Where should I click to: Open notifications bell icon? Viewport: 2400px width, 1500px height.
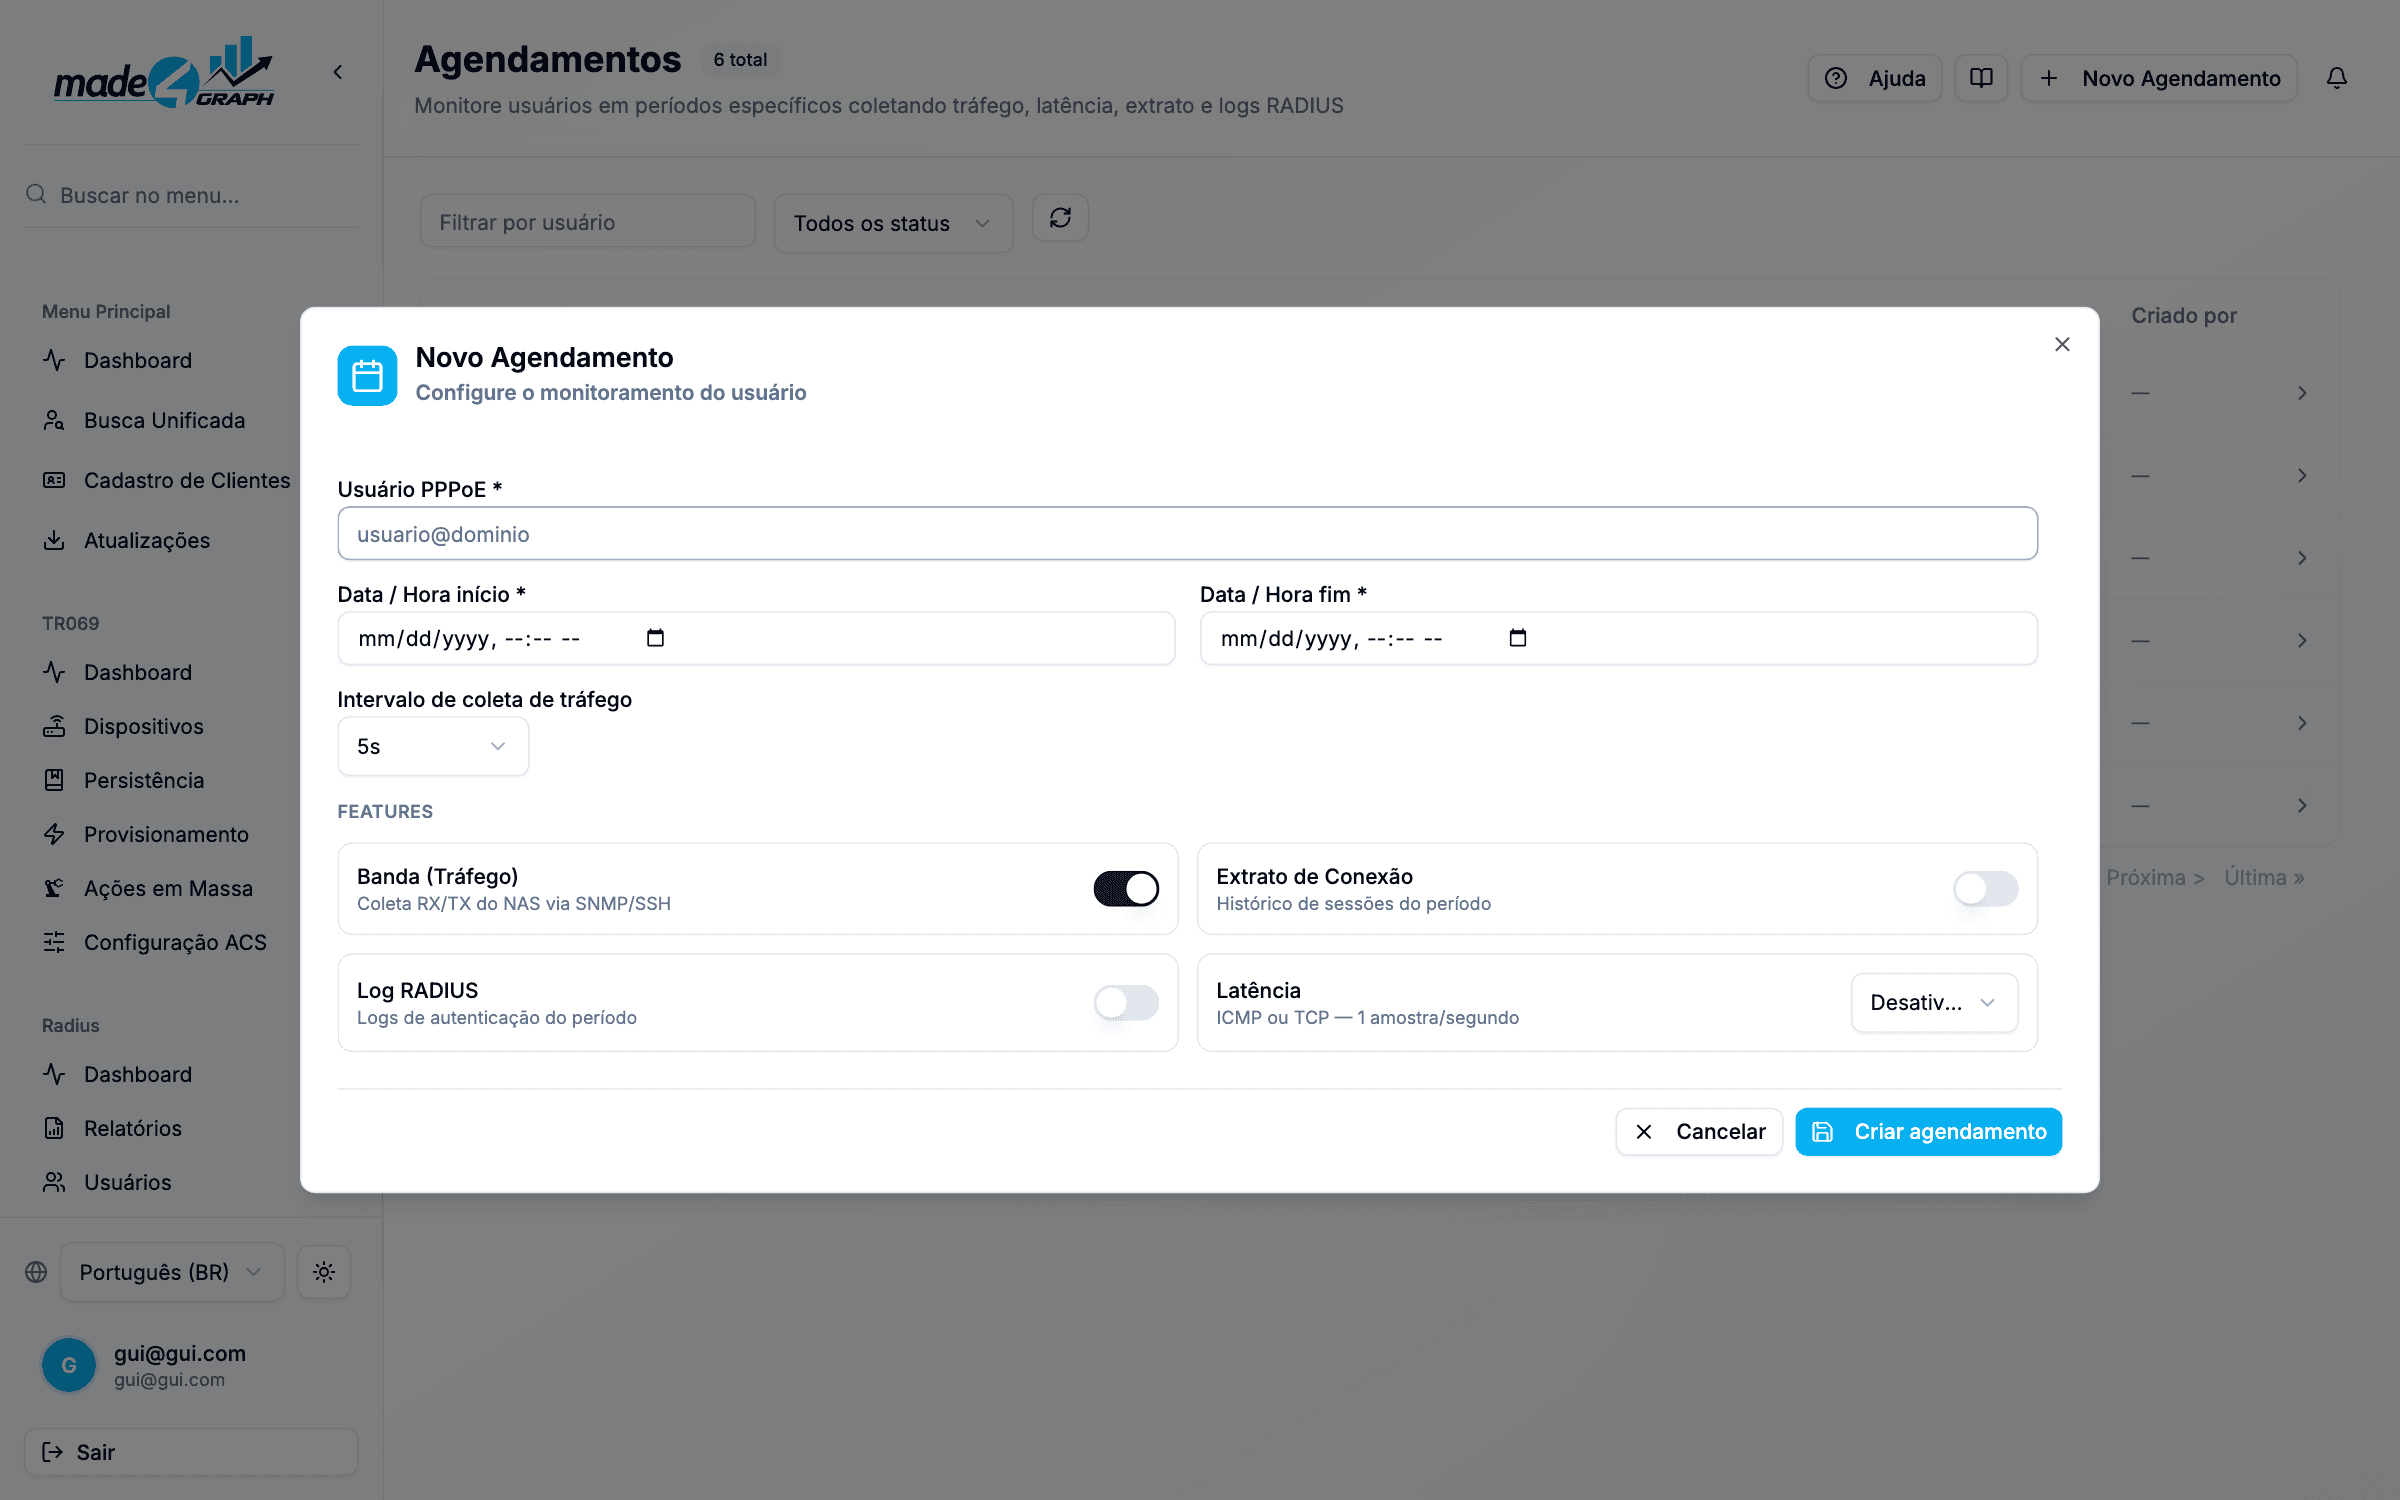(x=2336, y=78)
